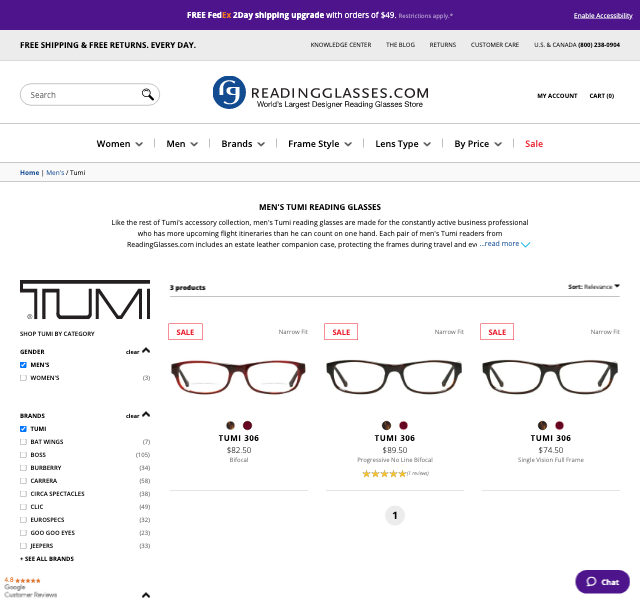Open the Returns page
Screen dimensions: 640x600
(x=442, y=45)
